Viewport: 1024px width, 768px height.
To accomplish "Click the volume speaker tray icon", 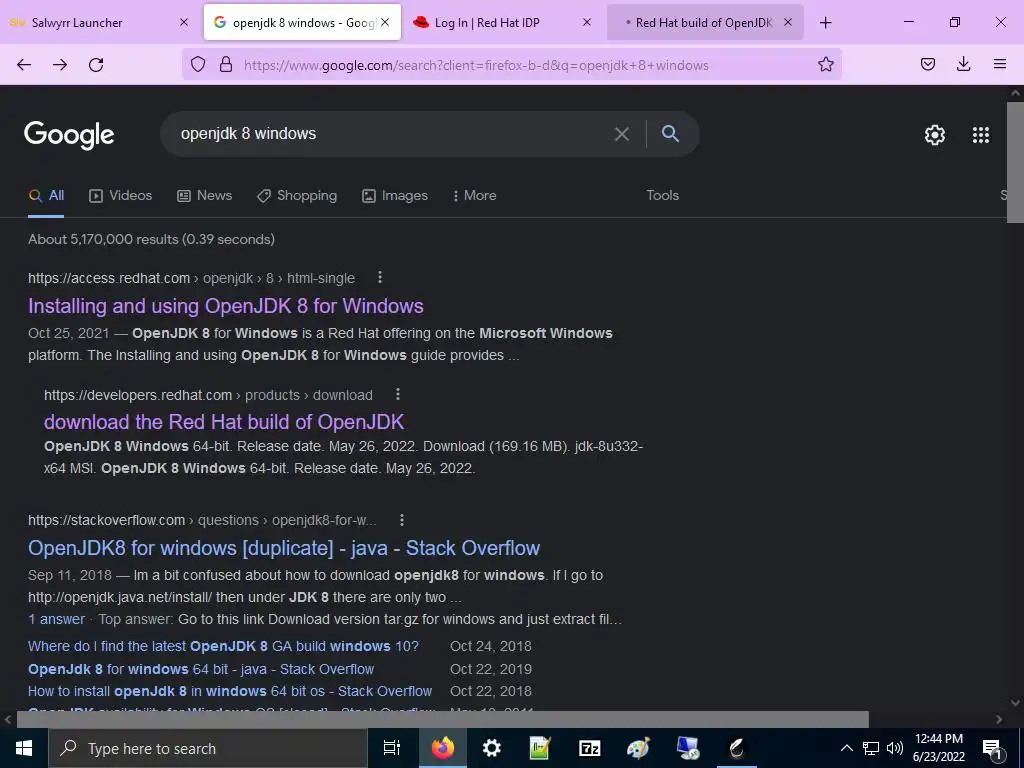I will click(x=895, y=748).
